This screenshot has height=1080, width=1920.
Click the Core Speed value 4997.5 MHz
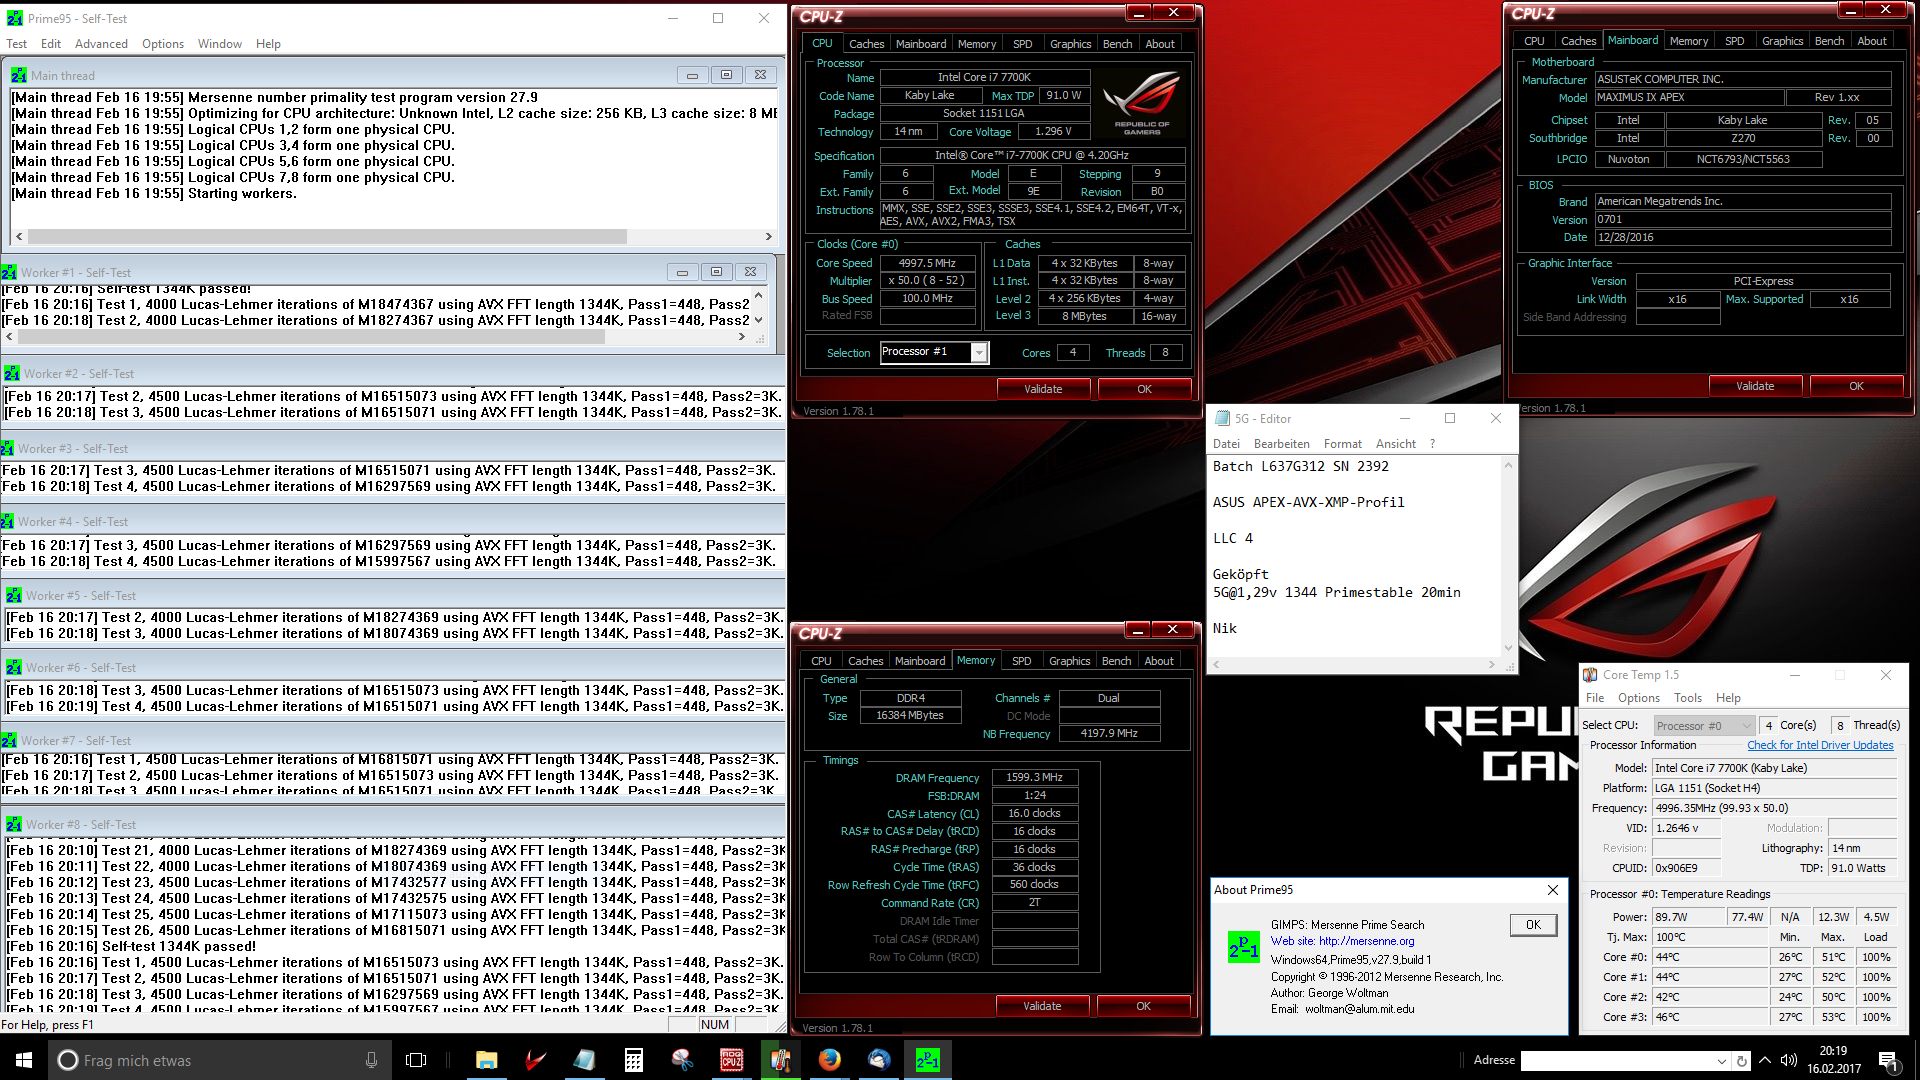tap(927, 263)
